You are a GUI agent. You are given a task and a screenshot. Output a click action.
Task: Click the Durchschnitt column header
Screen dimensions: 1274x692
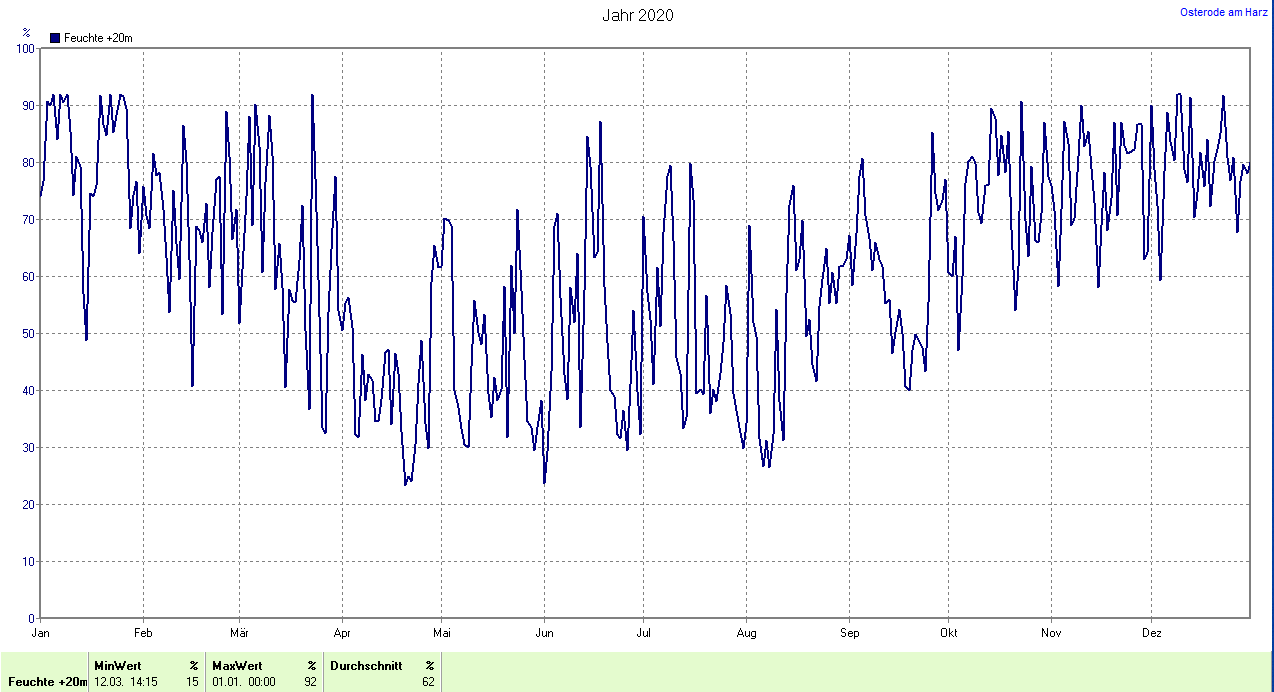point(366,665)
